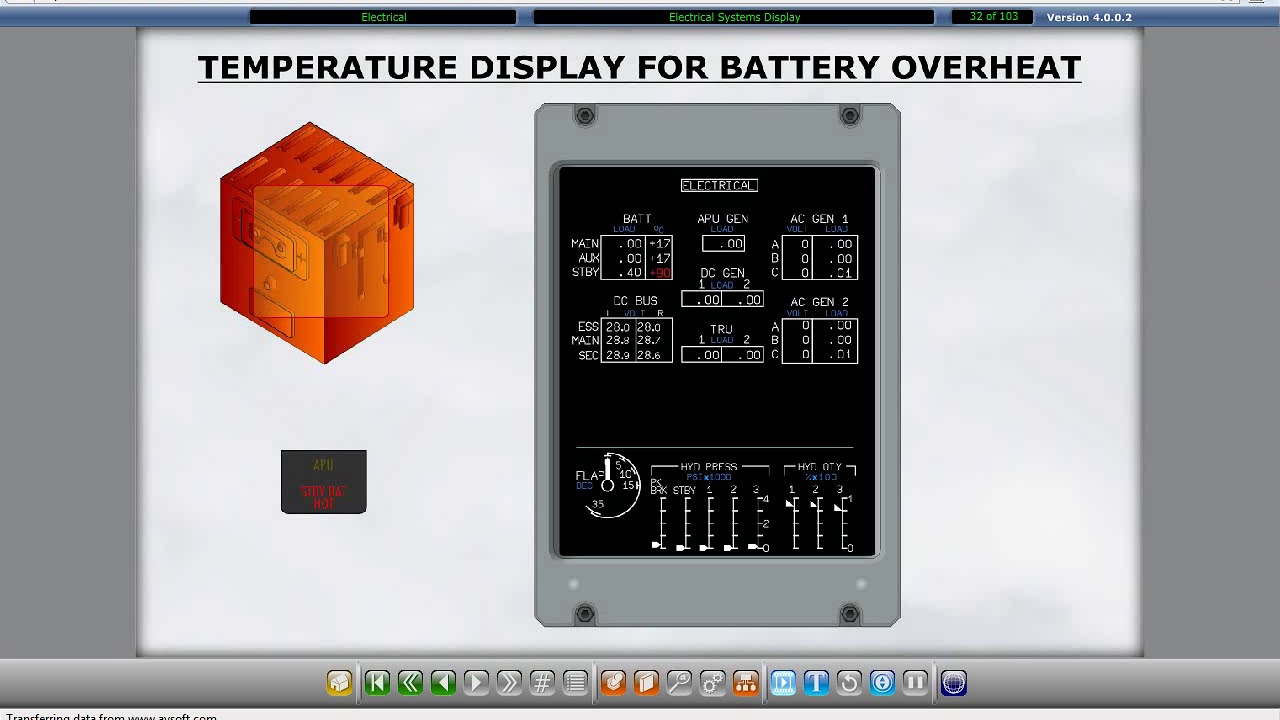Jump to the first slide
The image size is (1280, 720).
click(377, 683)
